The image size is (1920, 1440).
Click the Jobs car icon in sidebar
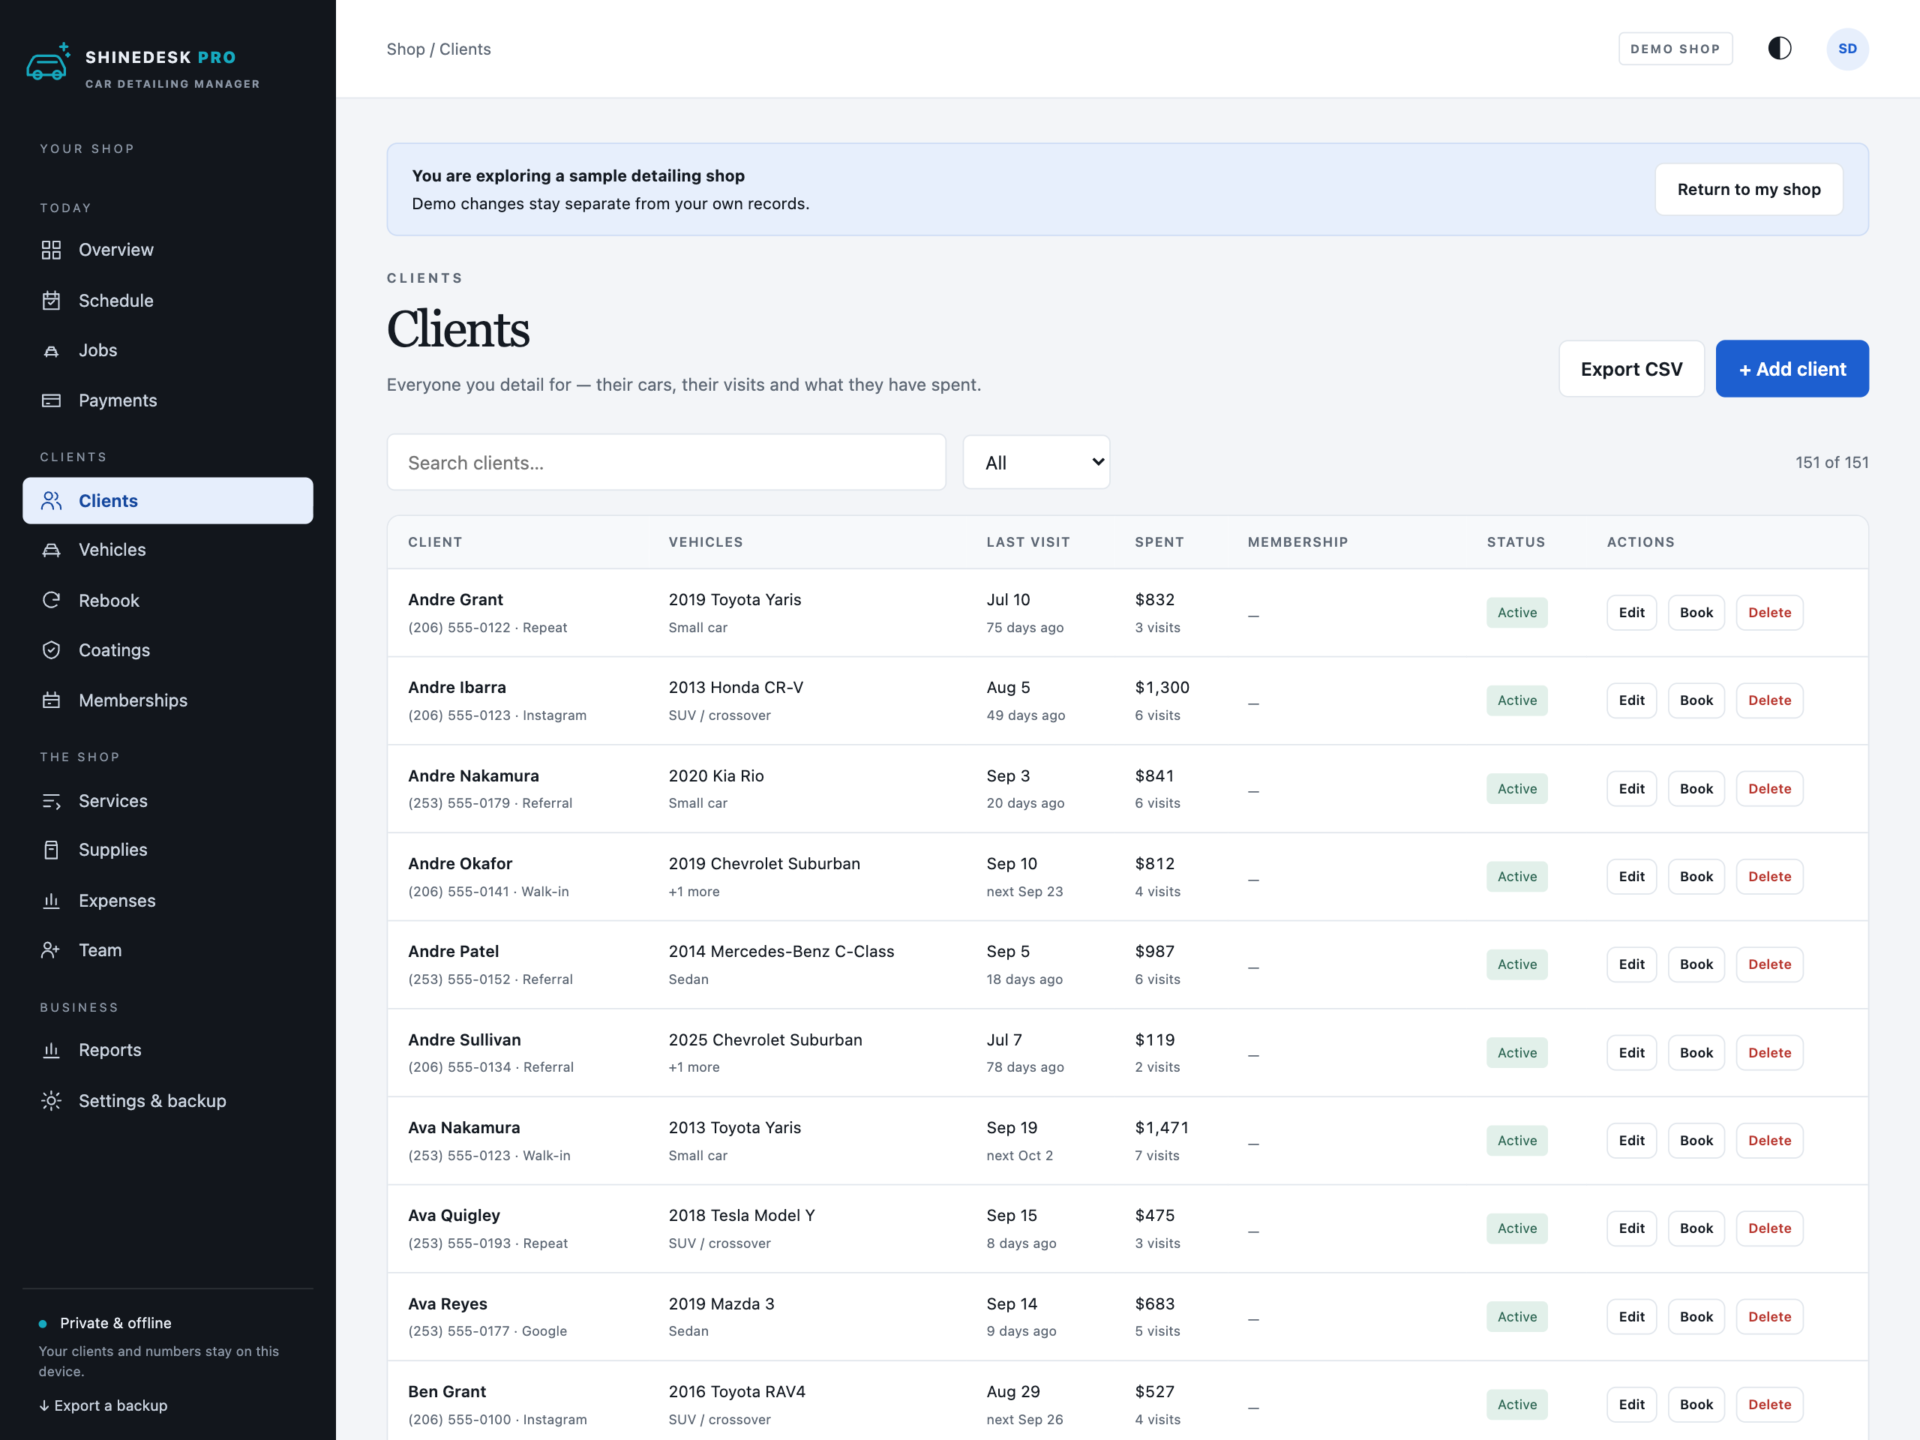[x=51, y=351]
